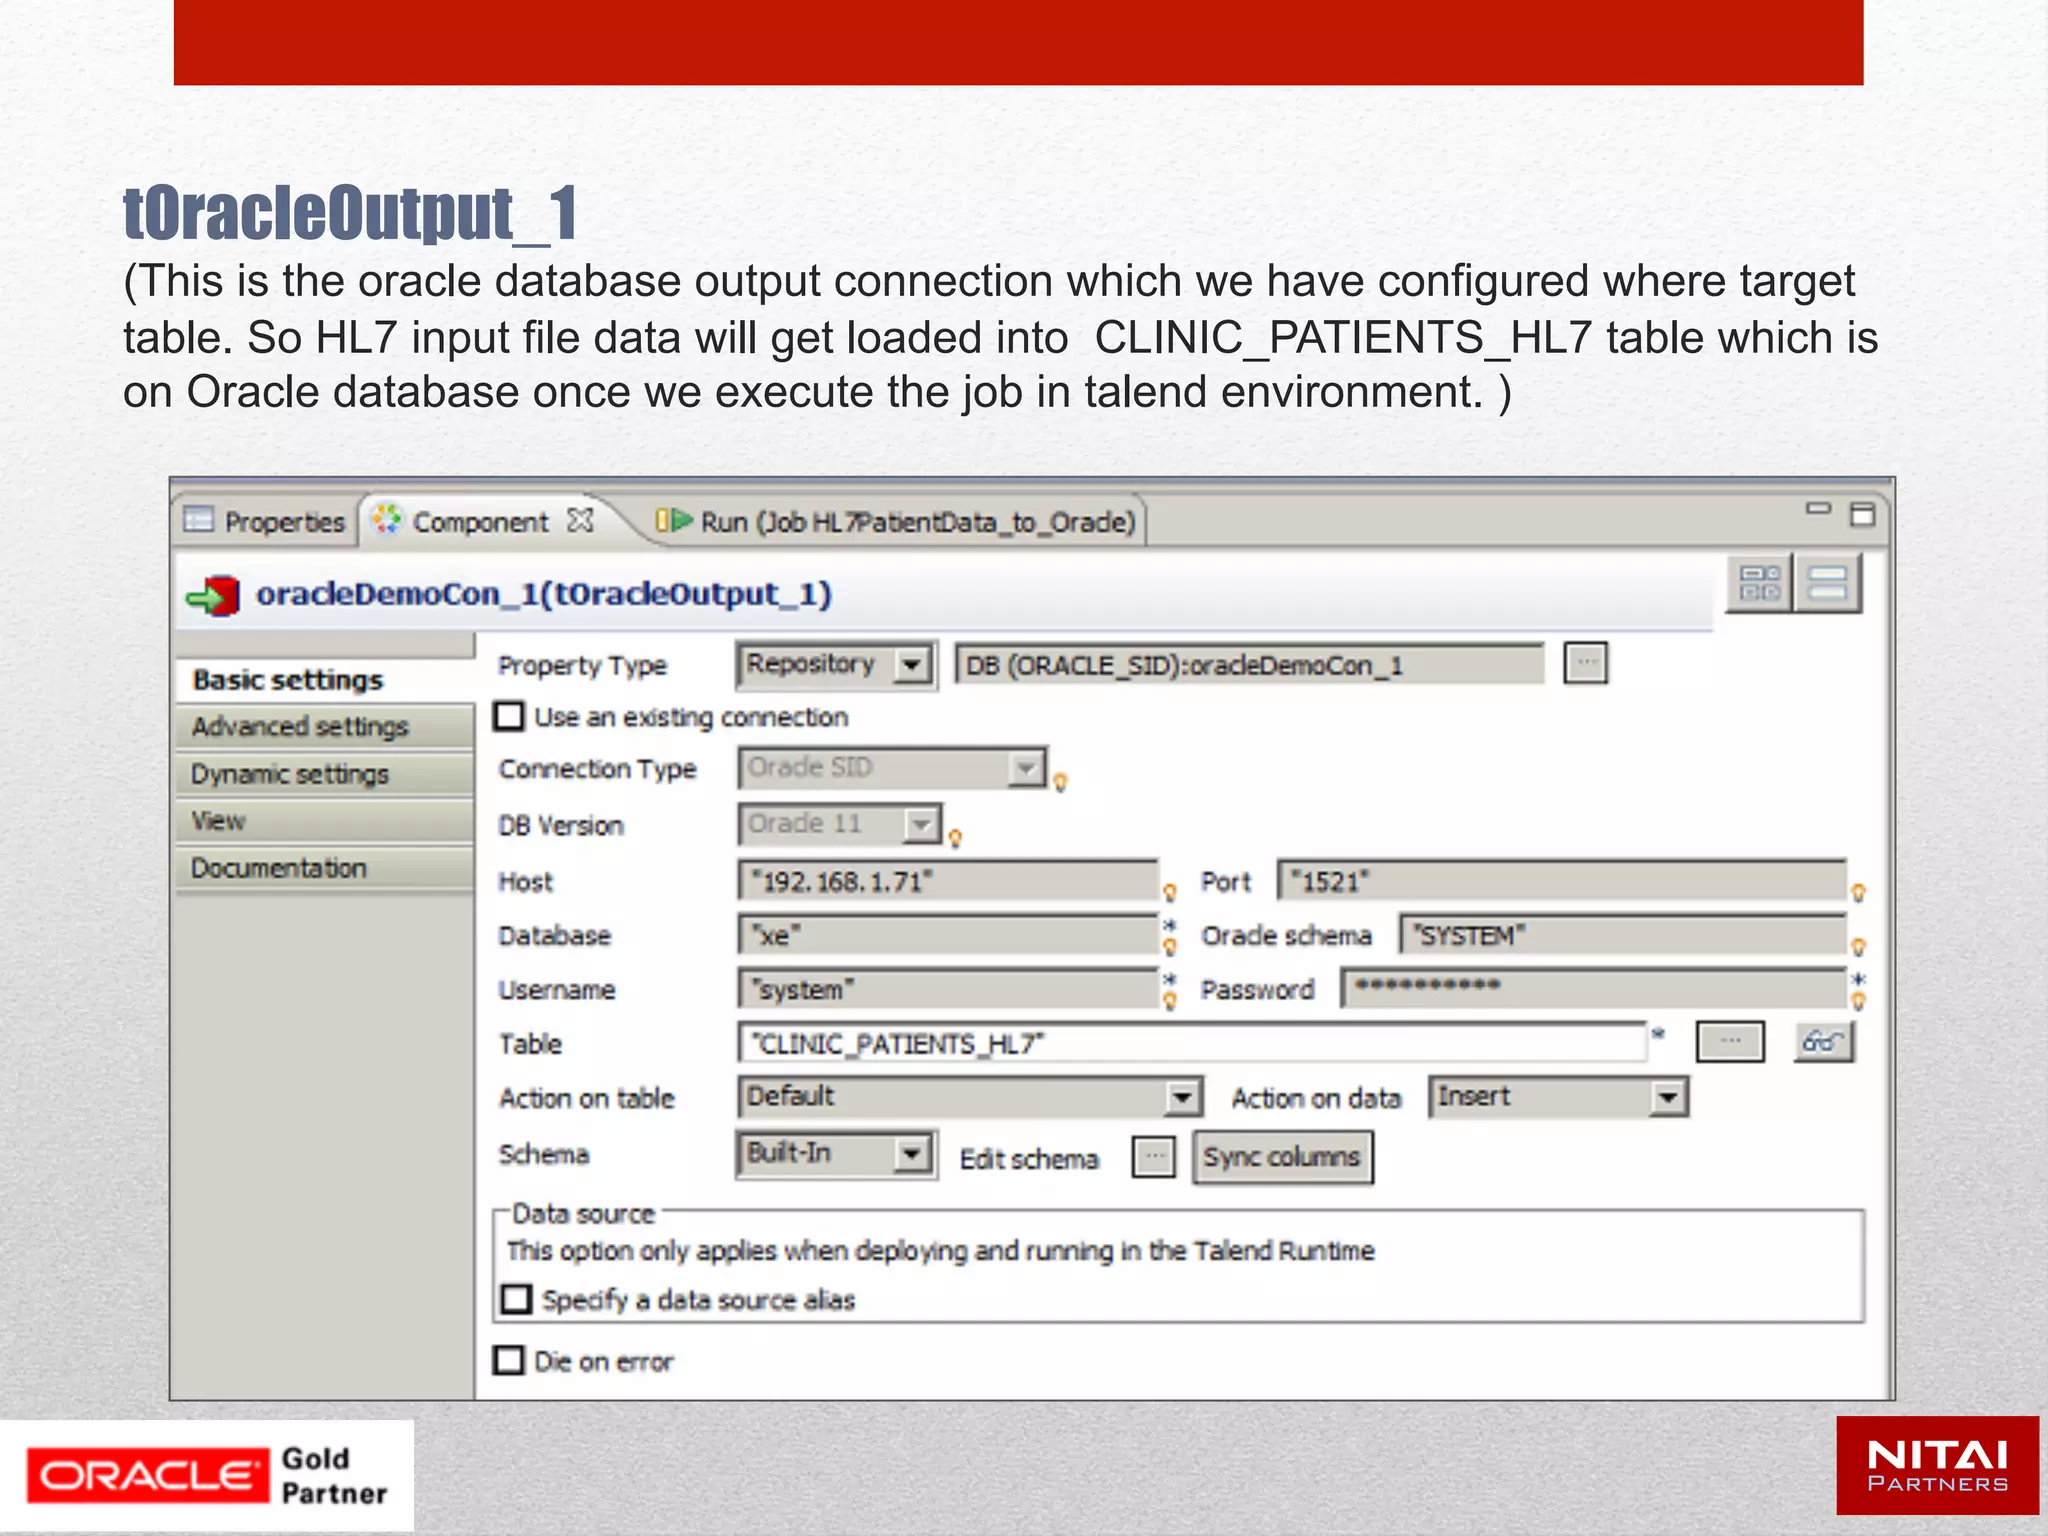Click the table-view layout icon in the header
The image size is (2048, 1536).
[1759, 583]
